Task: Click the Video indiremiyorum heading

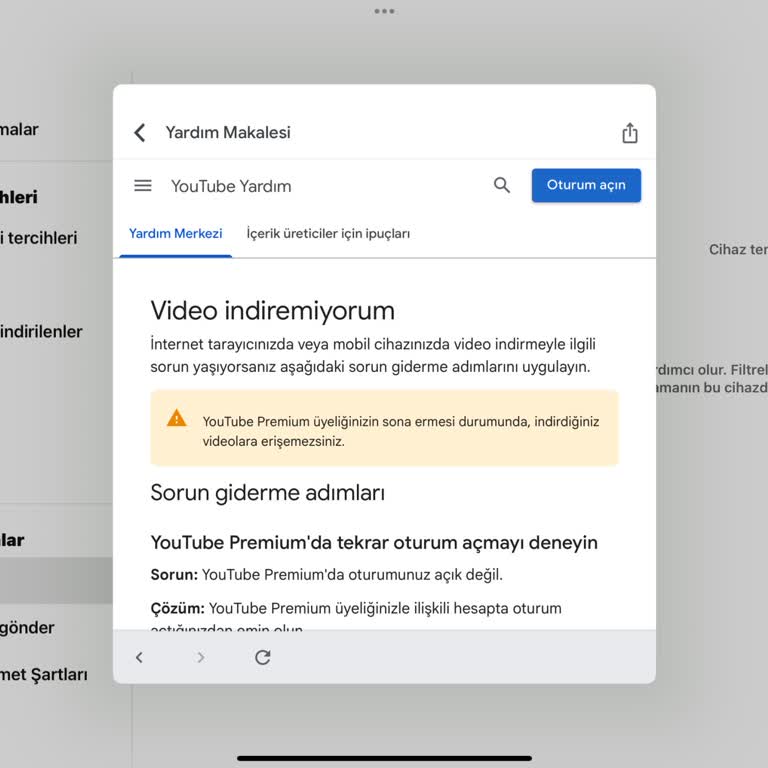Action: [272, 311]
